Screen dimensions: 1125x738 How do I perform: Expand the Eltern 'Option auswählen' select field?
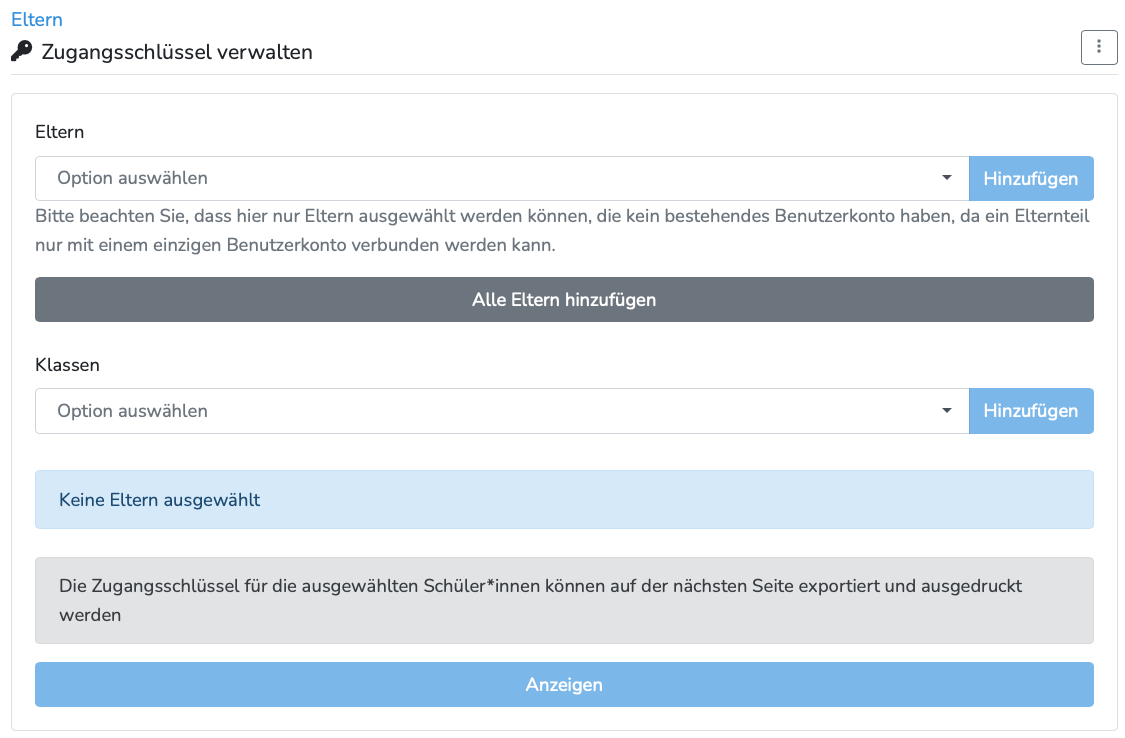tap(500, 178)
